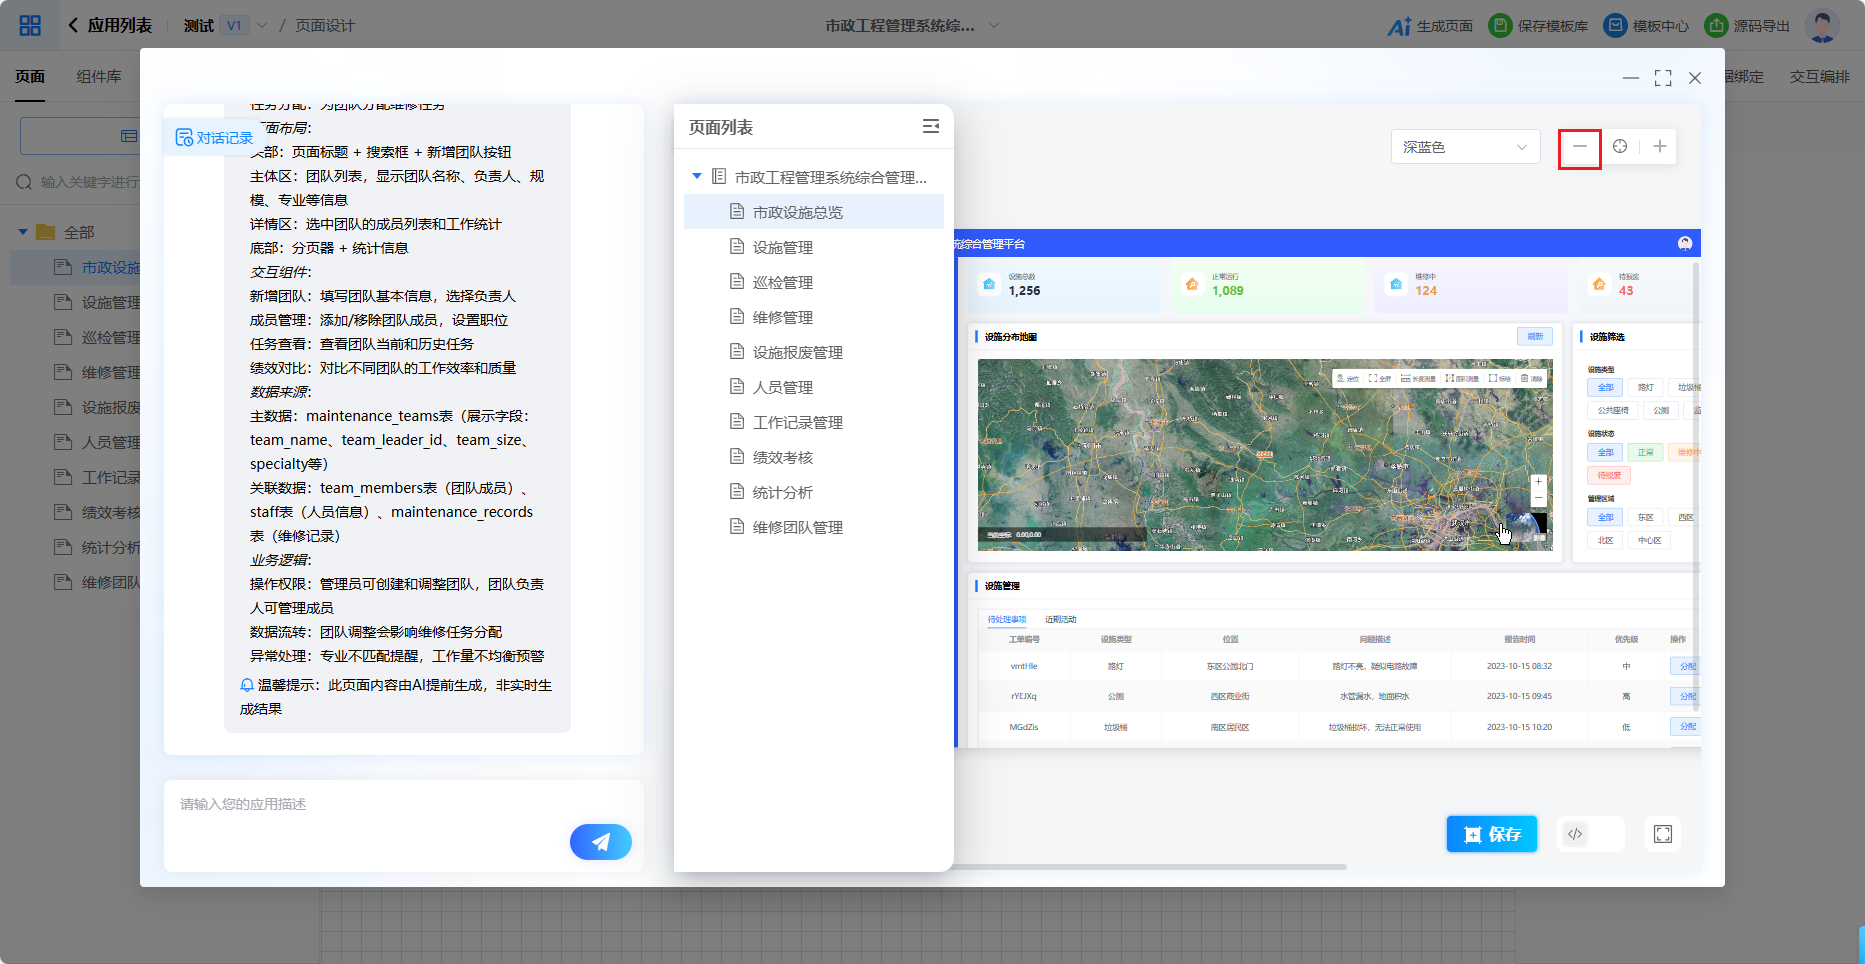Click the blue 保存 button

coord(1491,834)
